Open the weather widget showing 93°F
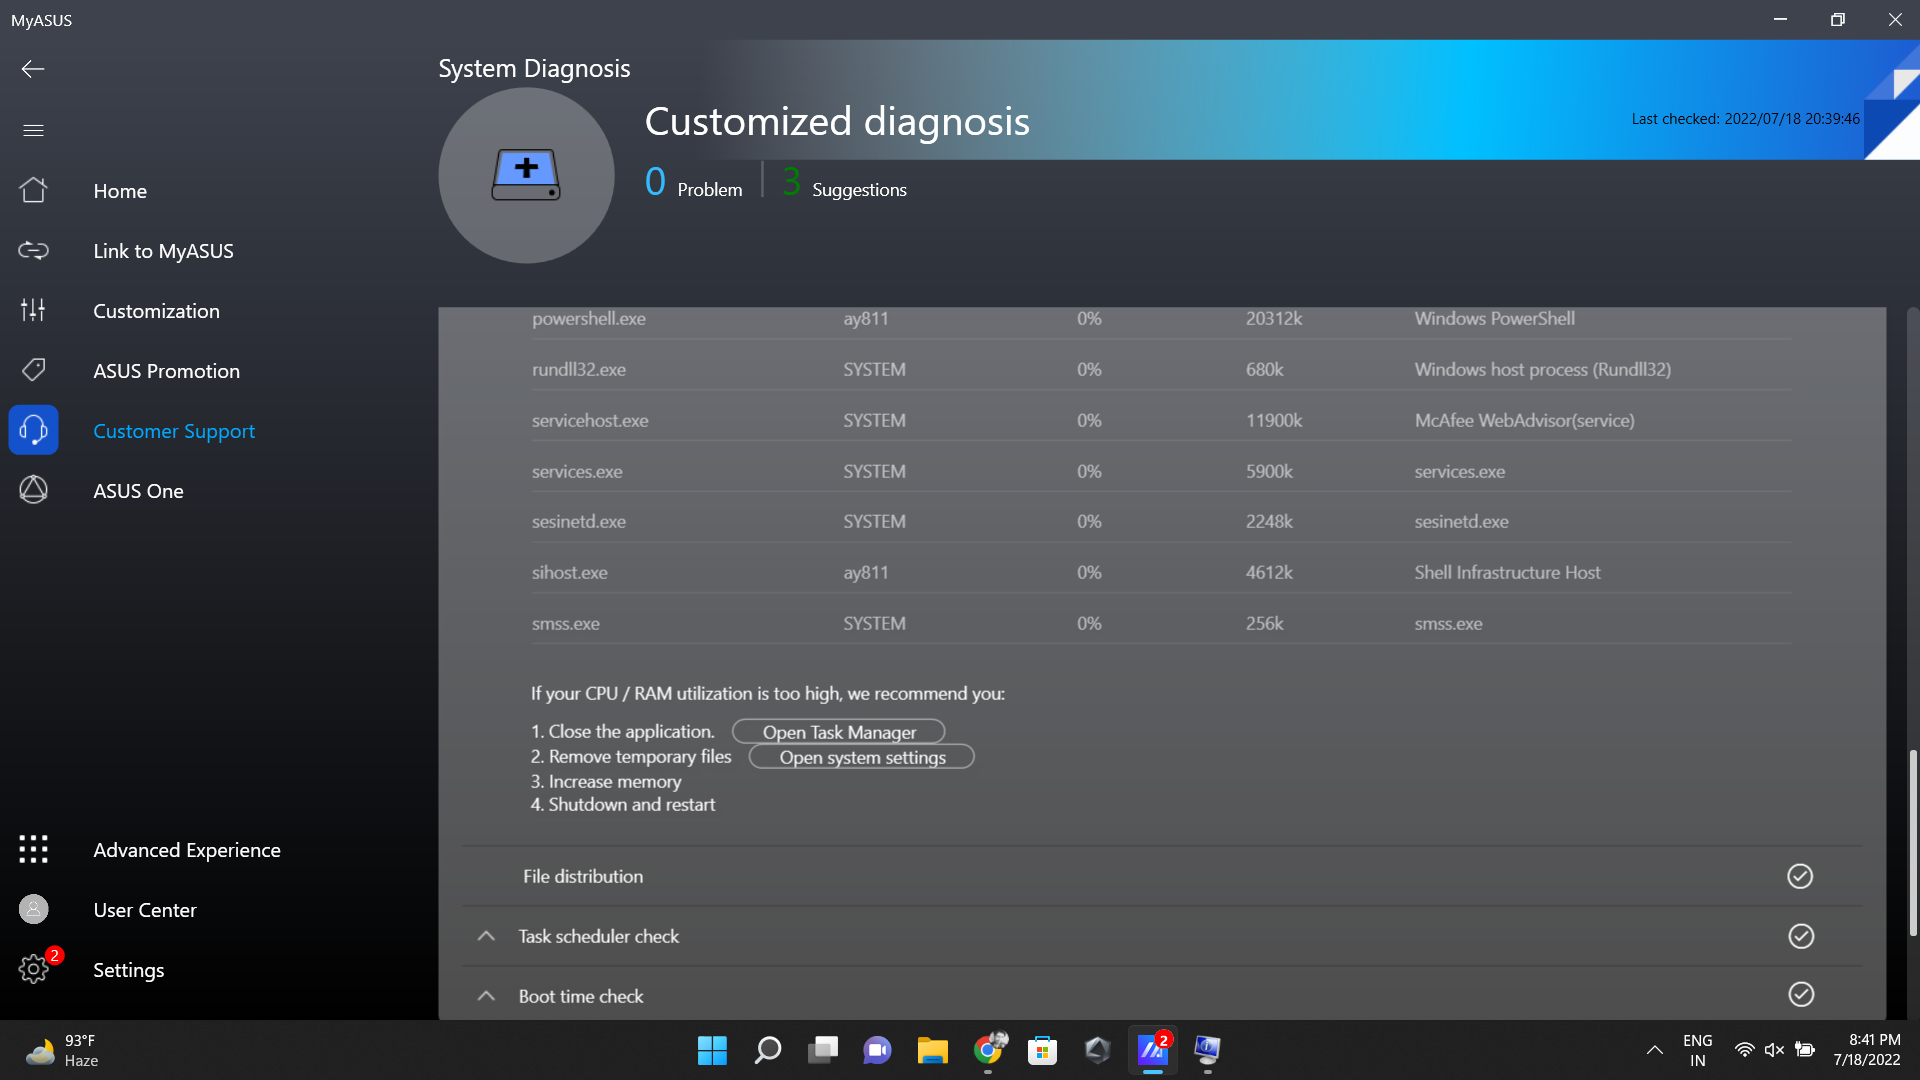The width and height of the screenshot is (1920, 1080). click(62, 1050)
